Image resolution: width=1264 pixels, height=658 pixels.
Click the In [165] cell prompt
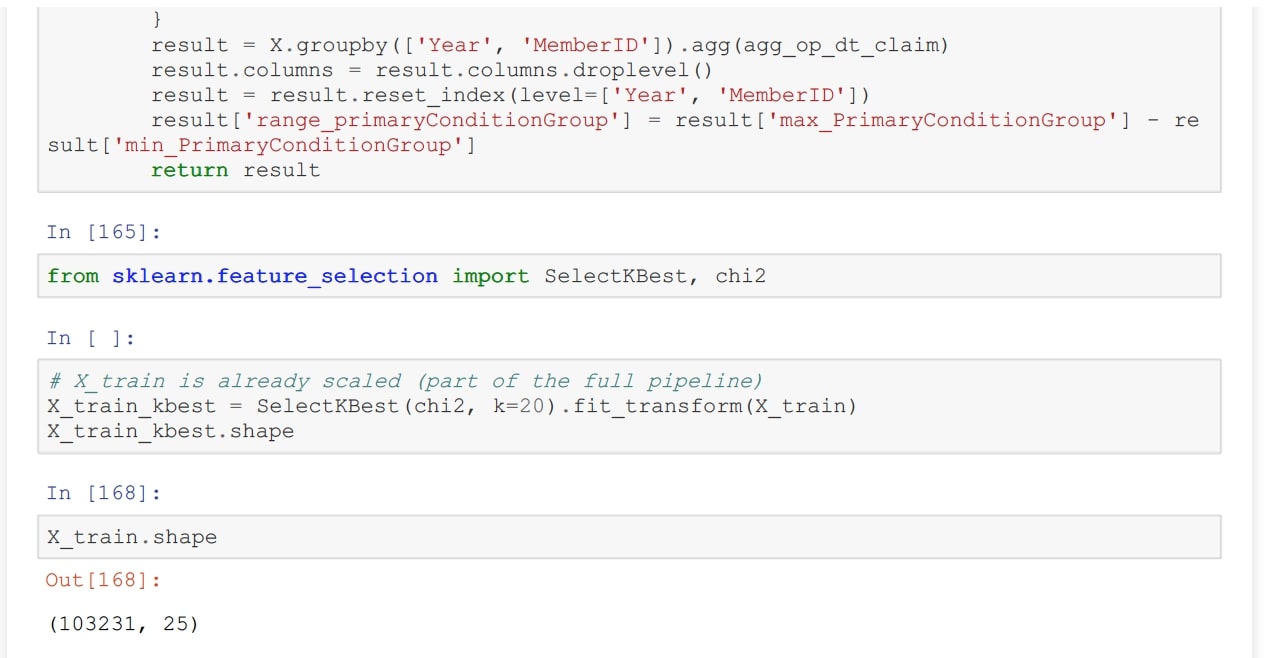click(104, 232)
